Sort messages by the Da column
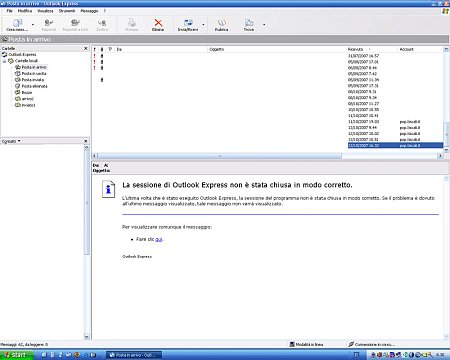 (161, 49)
